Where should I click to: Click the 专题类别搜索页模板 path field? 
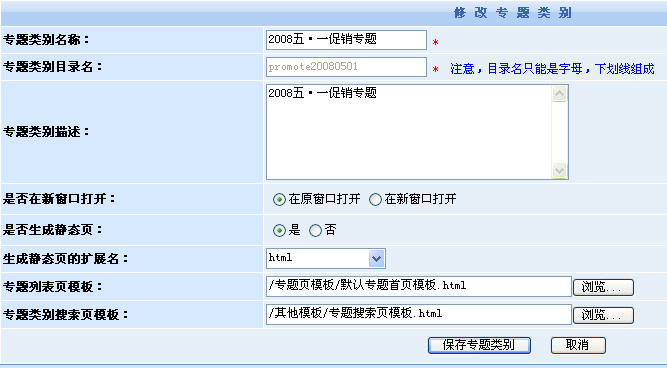(x=419, y=314)
